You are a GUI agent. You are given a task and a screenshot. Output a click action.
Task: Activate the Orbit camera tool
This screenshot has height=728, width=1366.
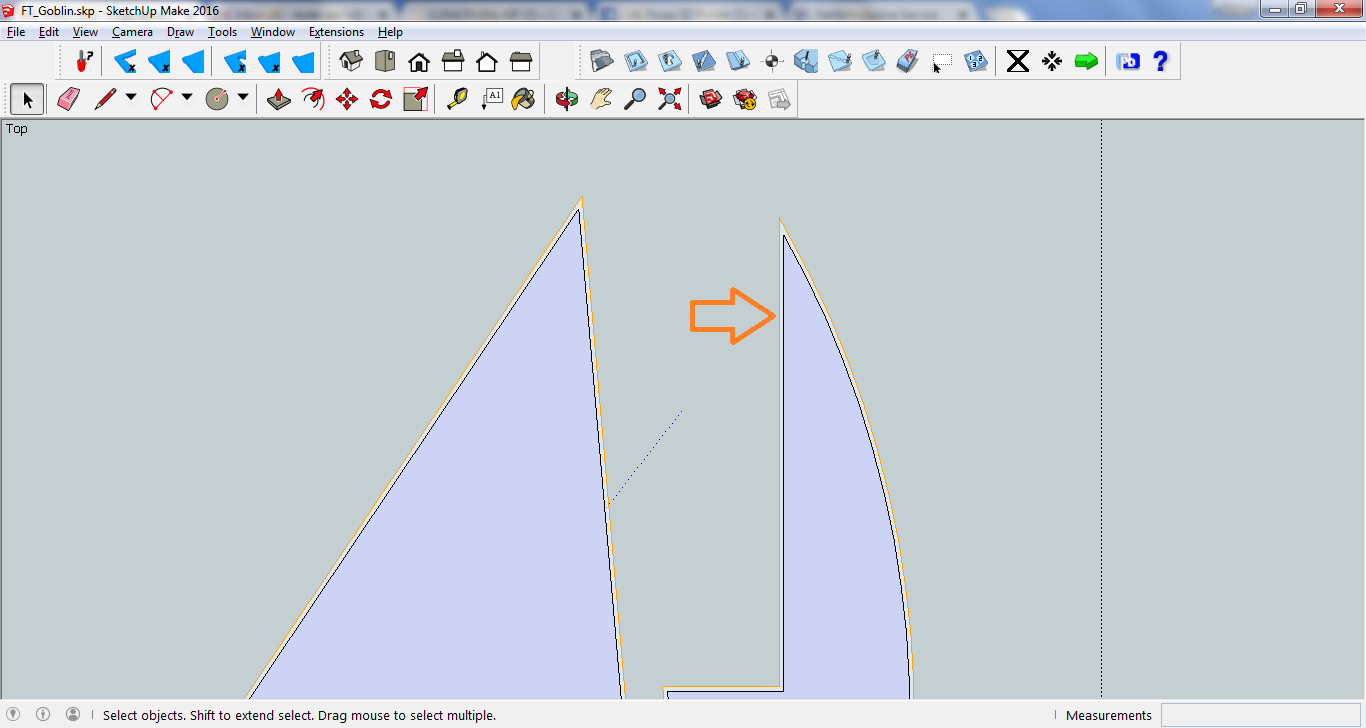567,99
